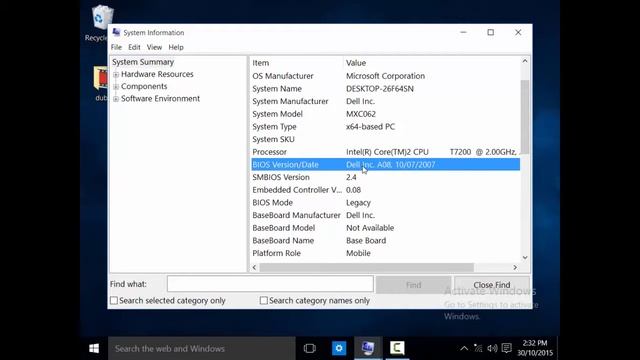Screen dimensions: 640x360
Task: Open the Settings gear taskbar icon
Action: tap(339, 348)
